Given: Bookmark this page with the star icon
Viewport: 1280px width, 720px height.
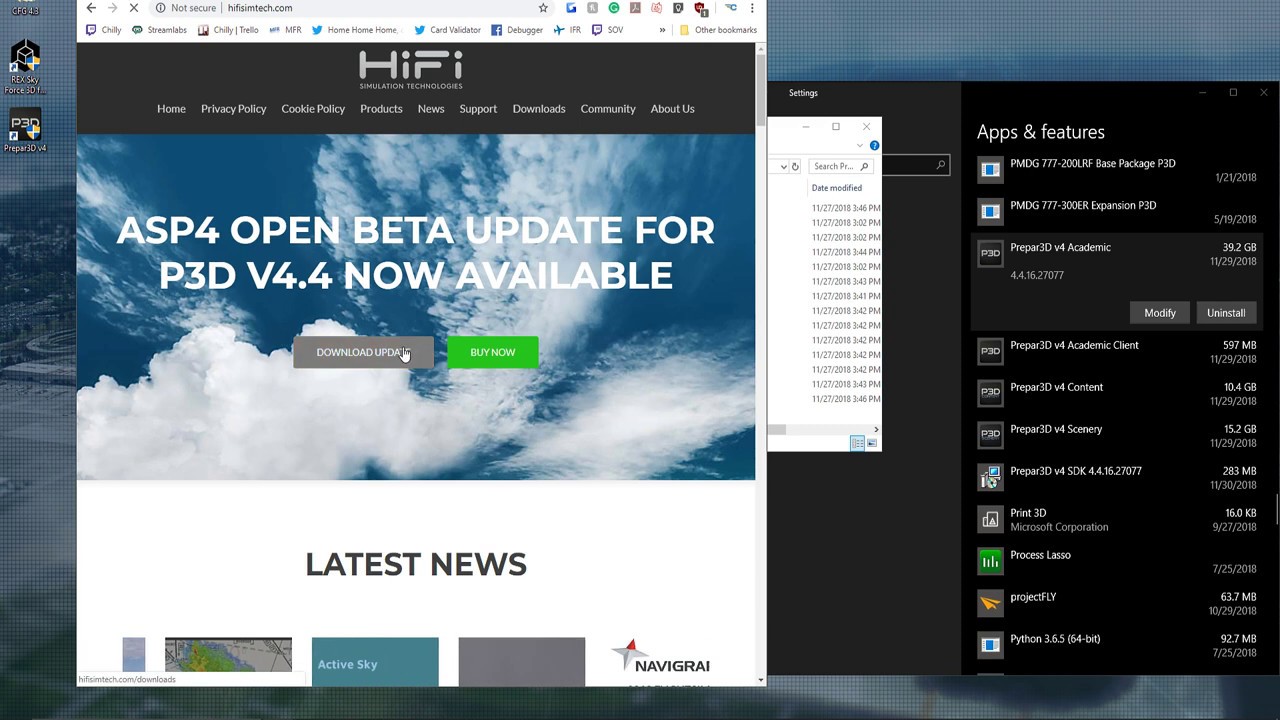Looking at the screenshot, I should [x=543, y=8].
